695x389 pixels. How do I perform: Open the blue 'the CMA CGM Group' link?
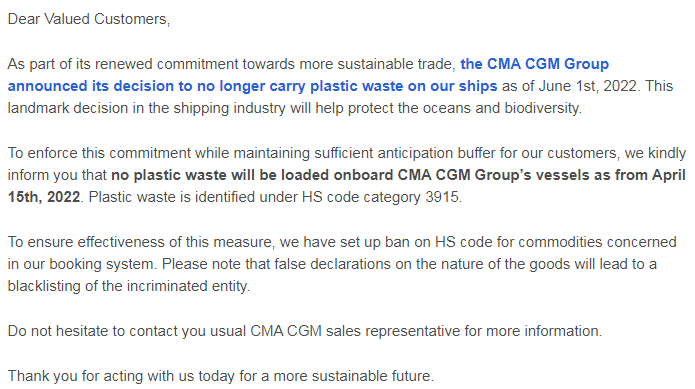(x=534, y=64)
